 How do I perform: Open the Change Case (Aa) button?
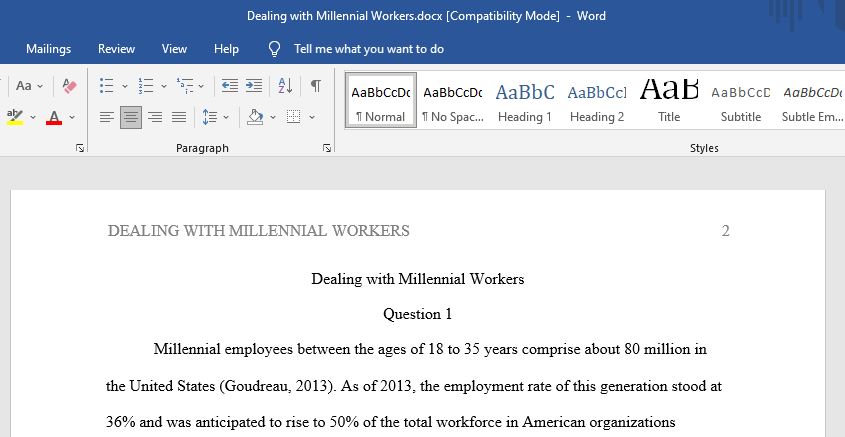pyautogui.click(x=24, y=86)
